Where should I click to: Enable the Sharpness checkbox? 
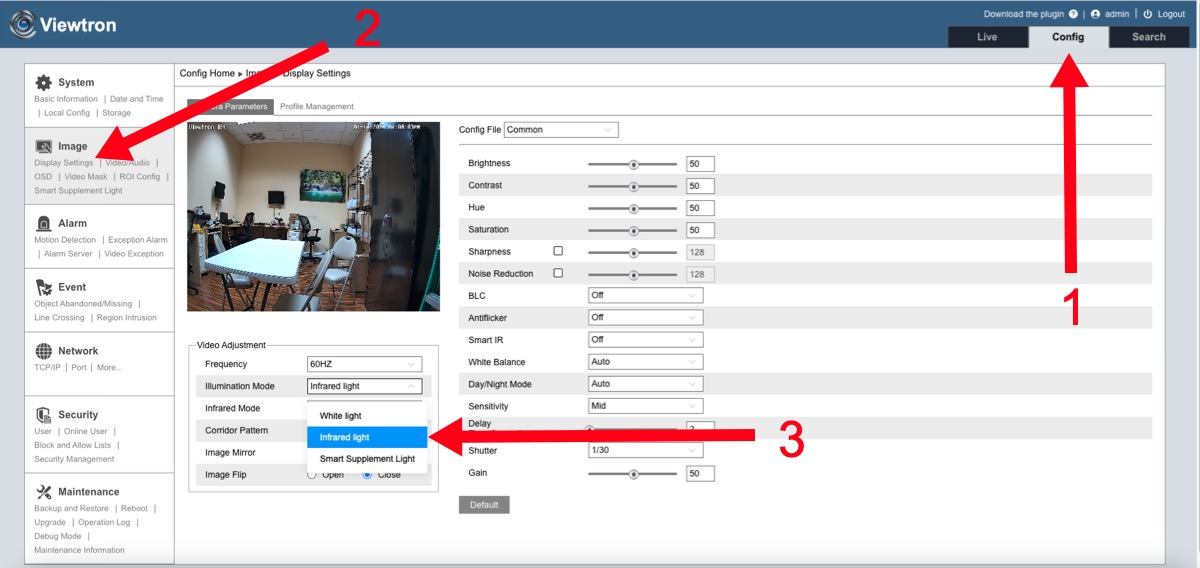point(558,251)
